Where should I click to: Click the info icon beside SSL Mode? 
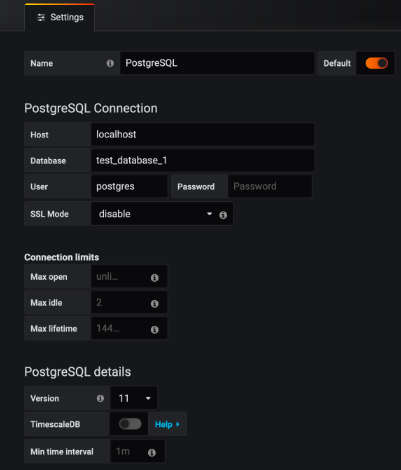coord(223,215)
